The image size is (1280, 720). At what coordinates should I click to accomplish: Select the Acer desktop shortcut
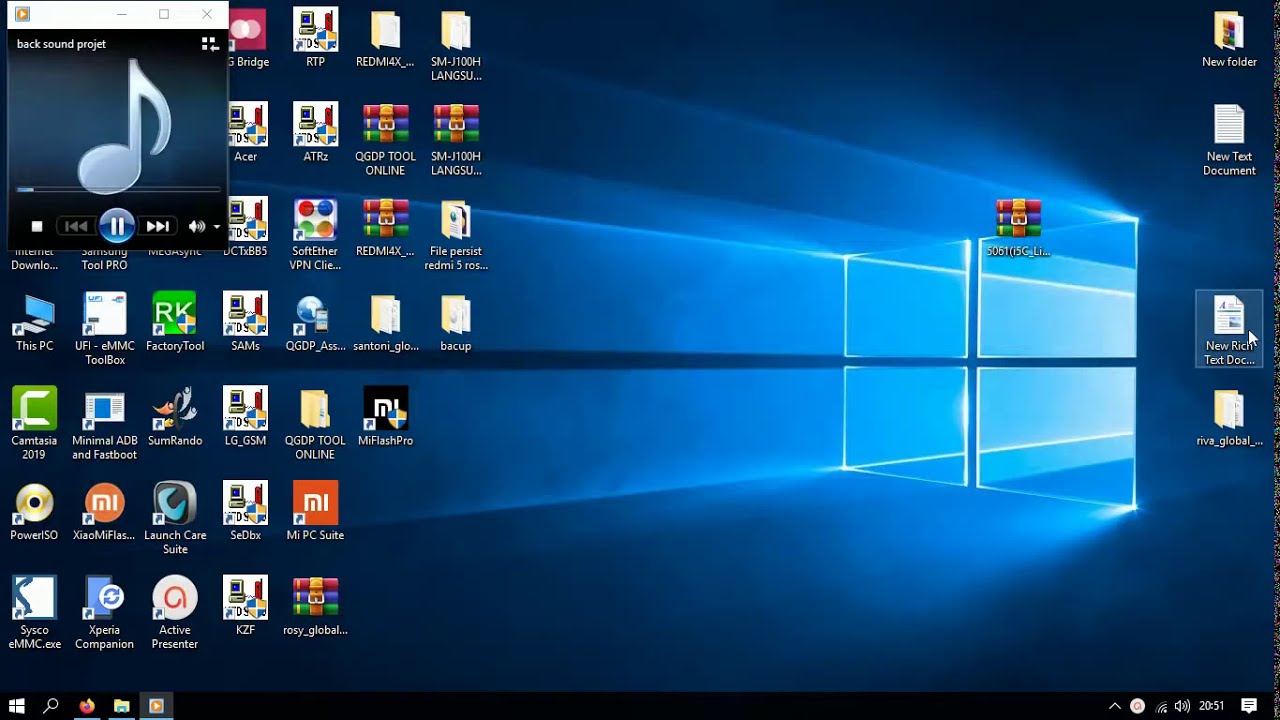[x=246, y=133]
